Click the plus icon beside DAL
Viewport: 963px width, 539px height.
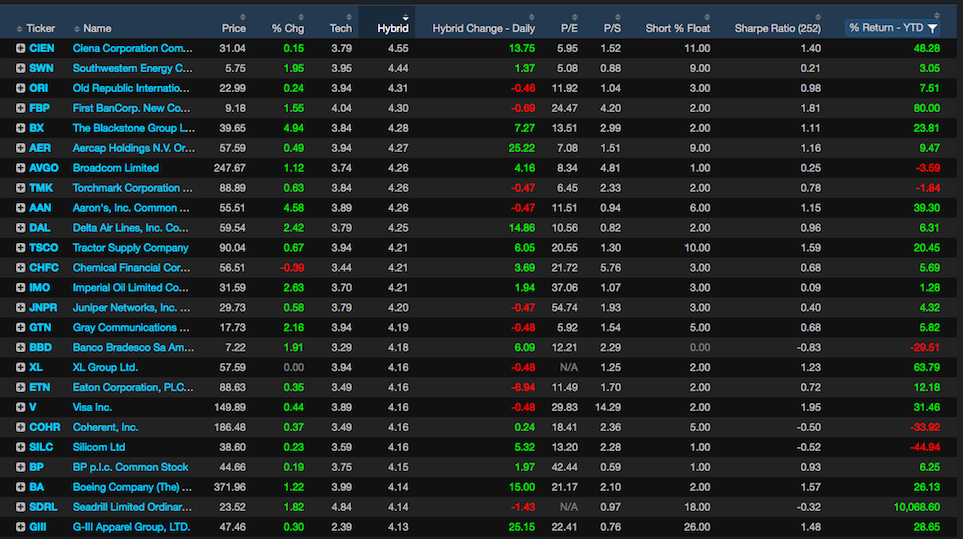(20, 228)
